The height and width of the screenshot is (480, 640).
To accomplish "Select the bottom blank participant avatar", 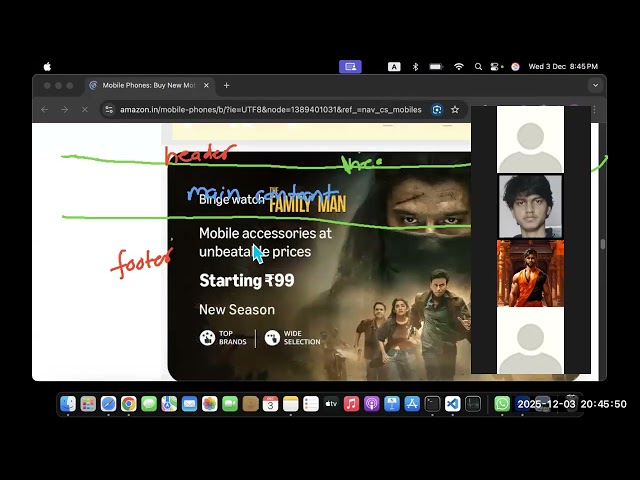I will pyautogui.click(x=530, y=340).
